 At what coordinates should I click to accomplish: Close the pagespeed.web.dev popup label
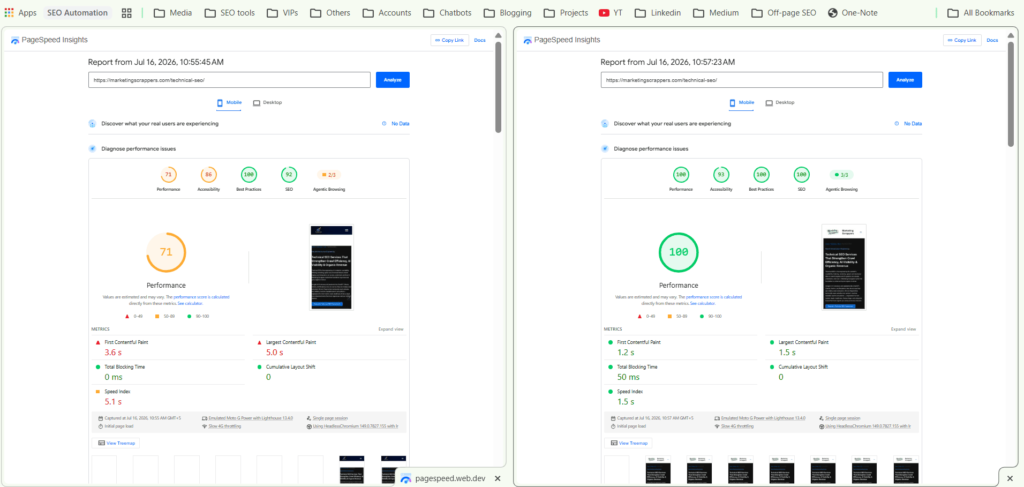coord(498,479)
